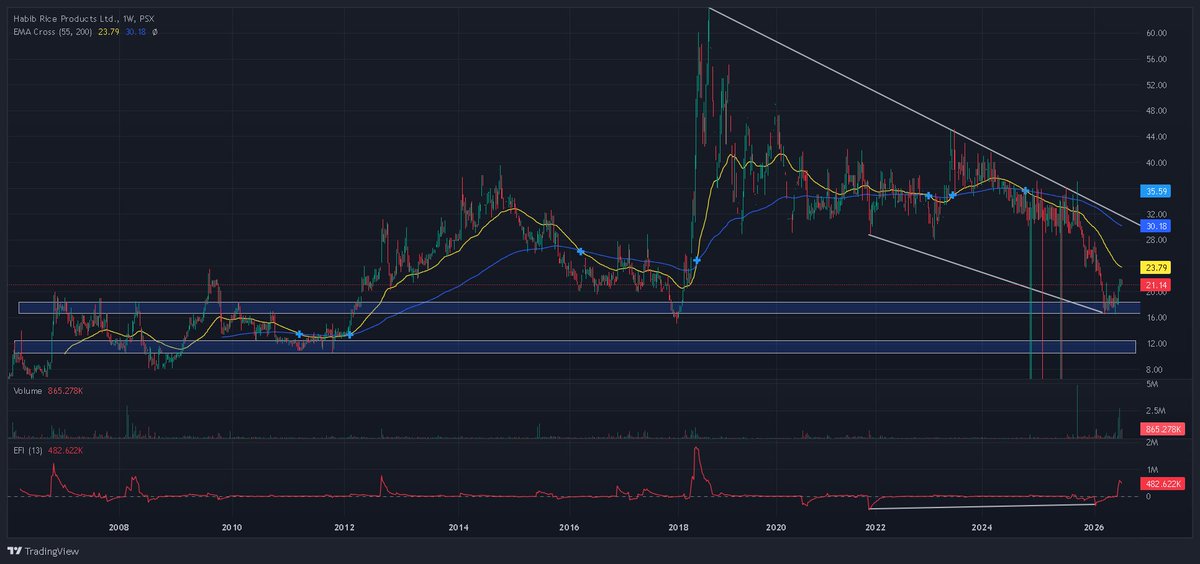Click the 12.00 price axis tick
Image resolution: width=1200 pixels, height=564 pixels.
tap(1157, 344)
